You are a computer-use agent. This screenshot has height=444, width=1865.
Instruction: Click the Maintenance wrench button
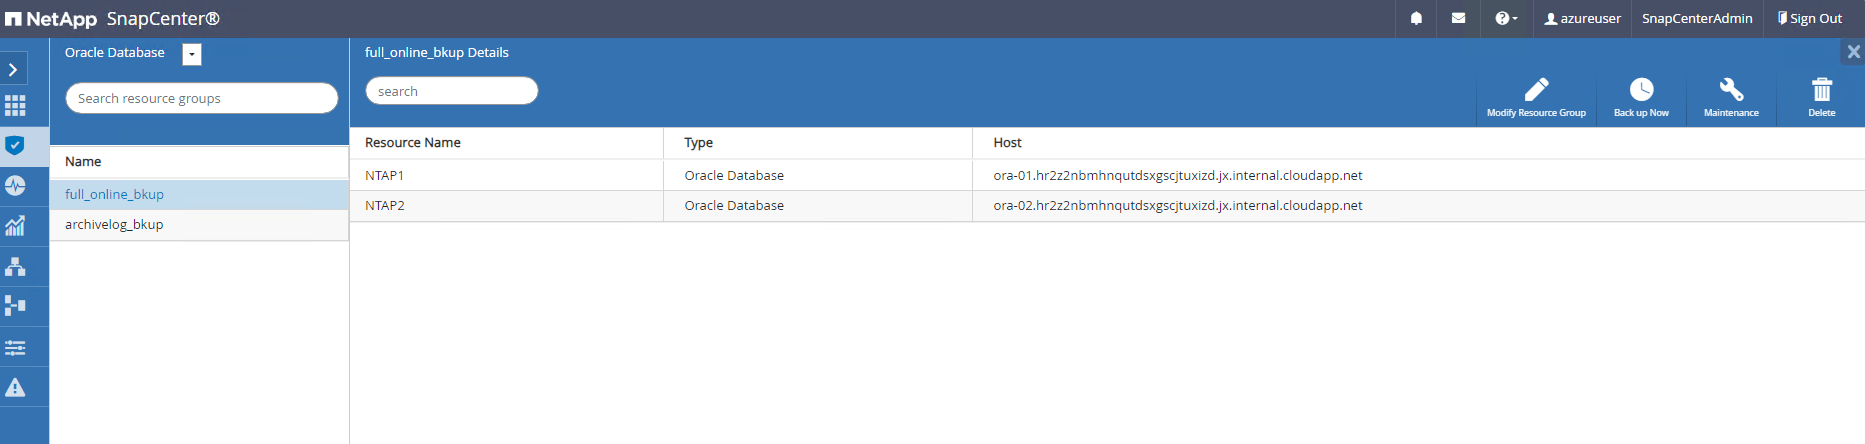pyautogui.click(x=1731, y=97)
